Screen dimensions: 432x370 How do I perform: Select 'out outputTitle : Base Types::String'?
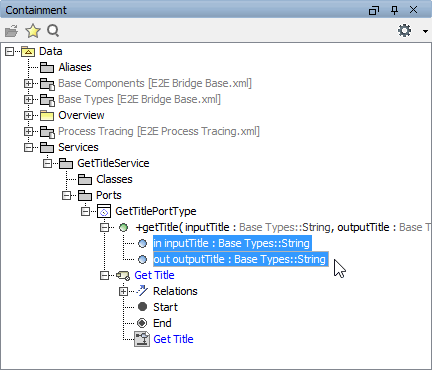(241, 259)
